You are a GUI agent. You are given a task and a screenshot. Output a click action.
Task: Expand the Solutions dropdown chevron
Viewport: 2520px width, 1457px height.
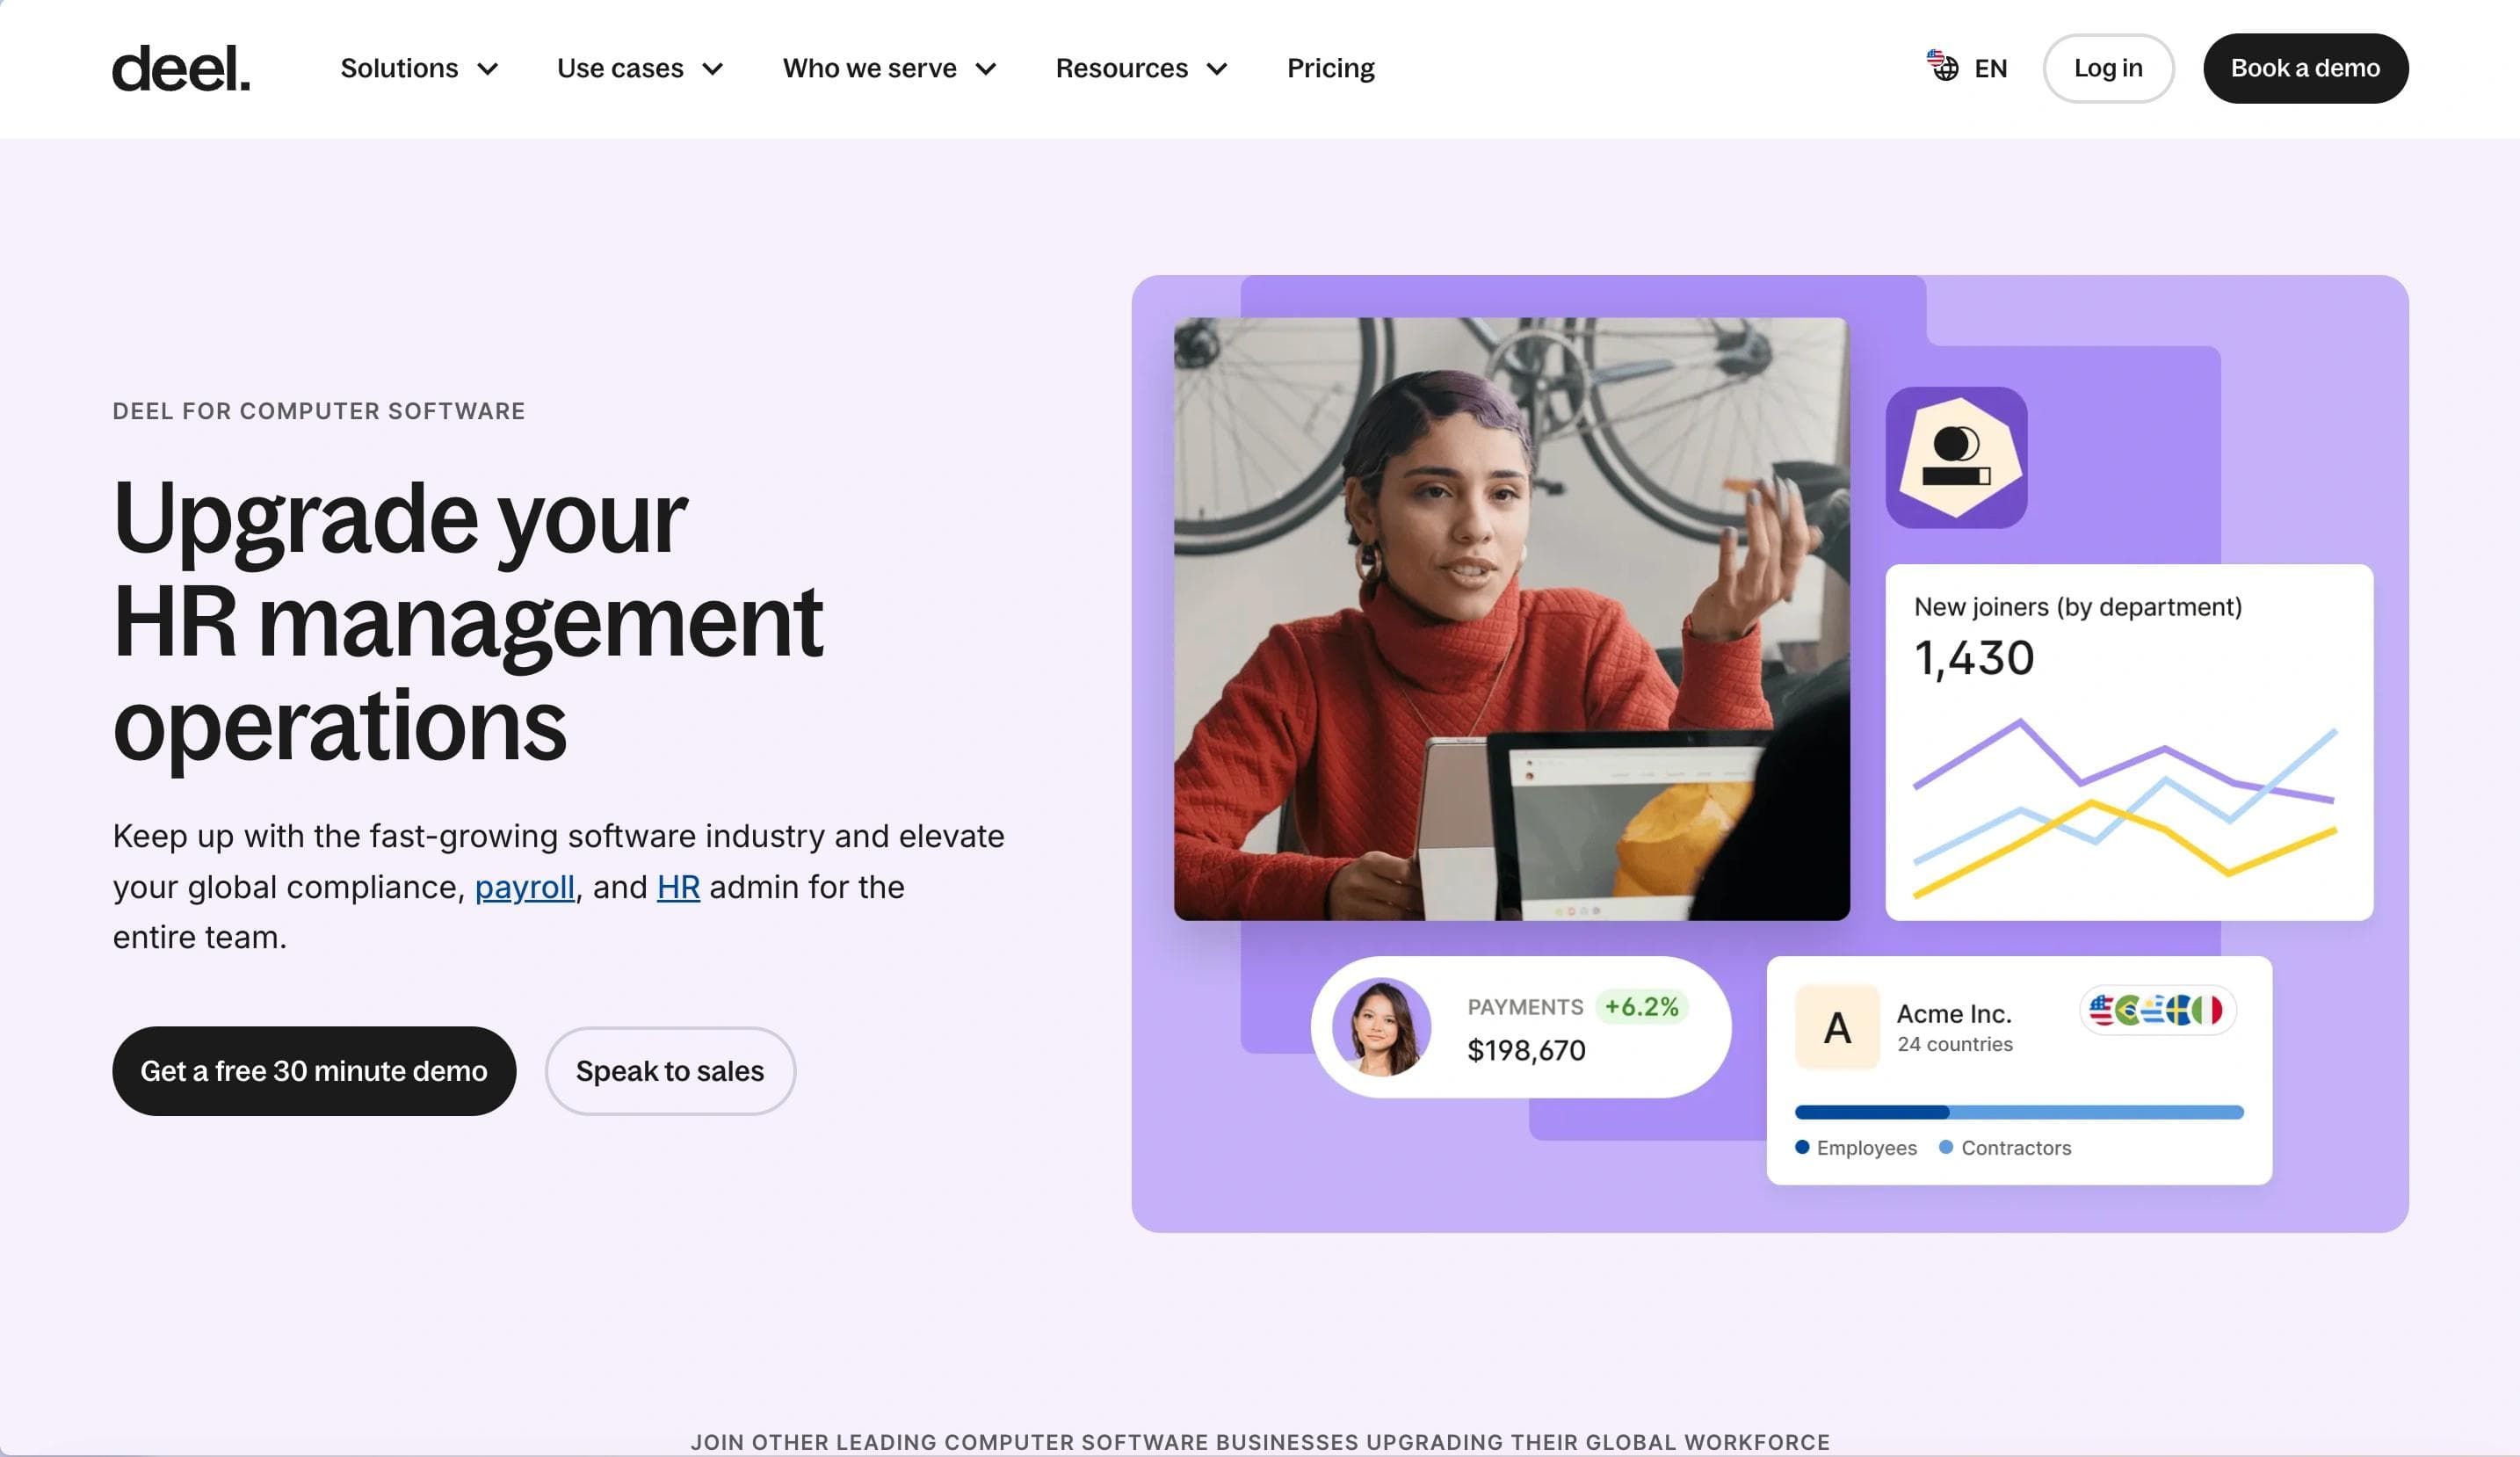[488, 69]
